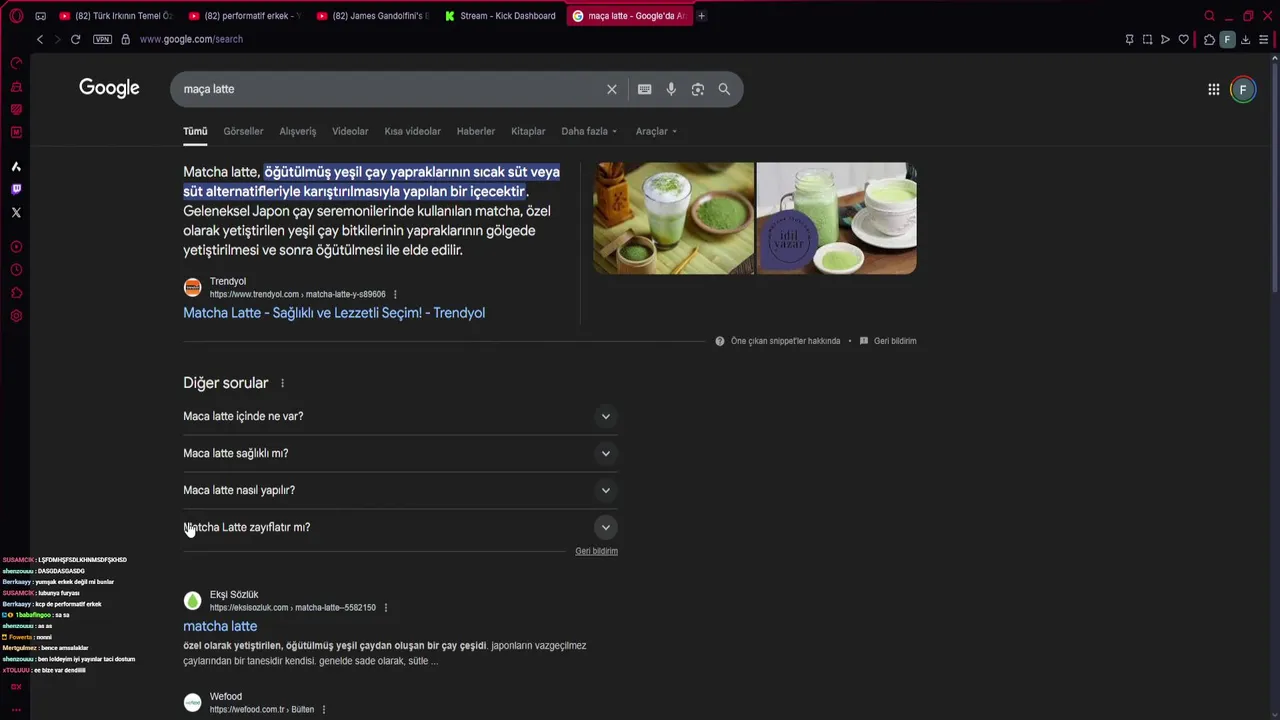
Task: Open the Google account F avatar
Action: 1243,89
